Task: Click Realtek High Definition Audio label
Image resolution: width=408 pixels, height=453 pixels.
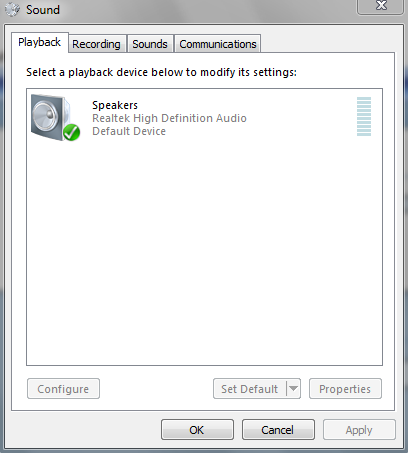Action: [x=169, y=118]
